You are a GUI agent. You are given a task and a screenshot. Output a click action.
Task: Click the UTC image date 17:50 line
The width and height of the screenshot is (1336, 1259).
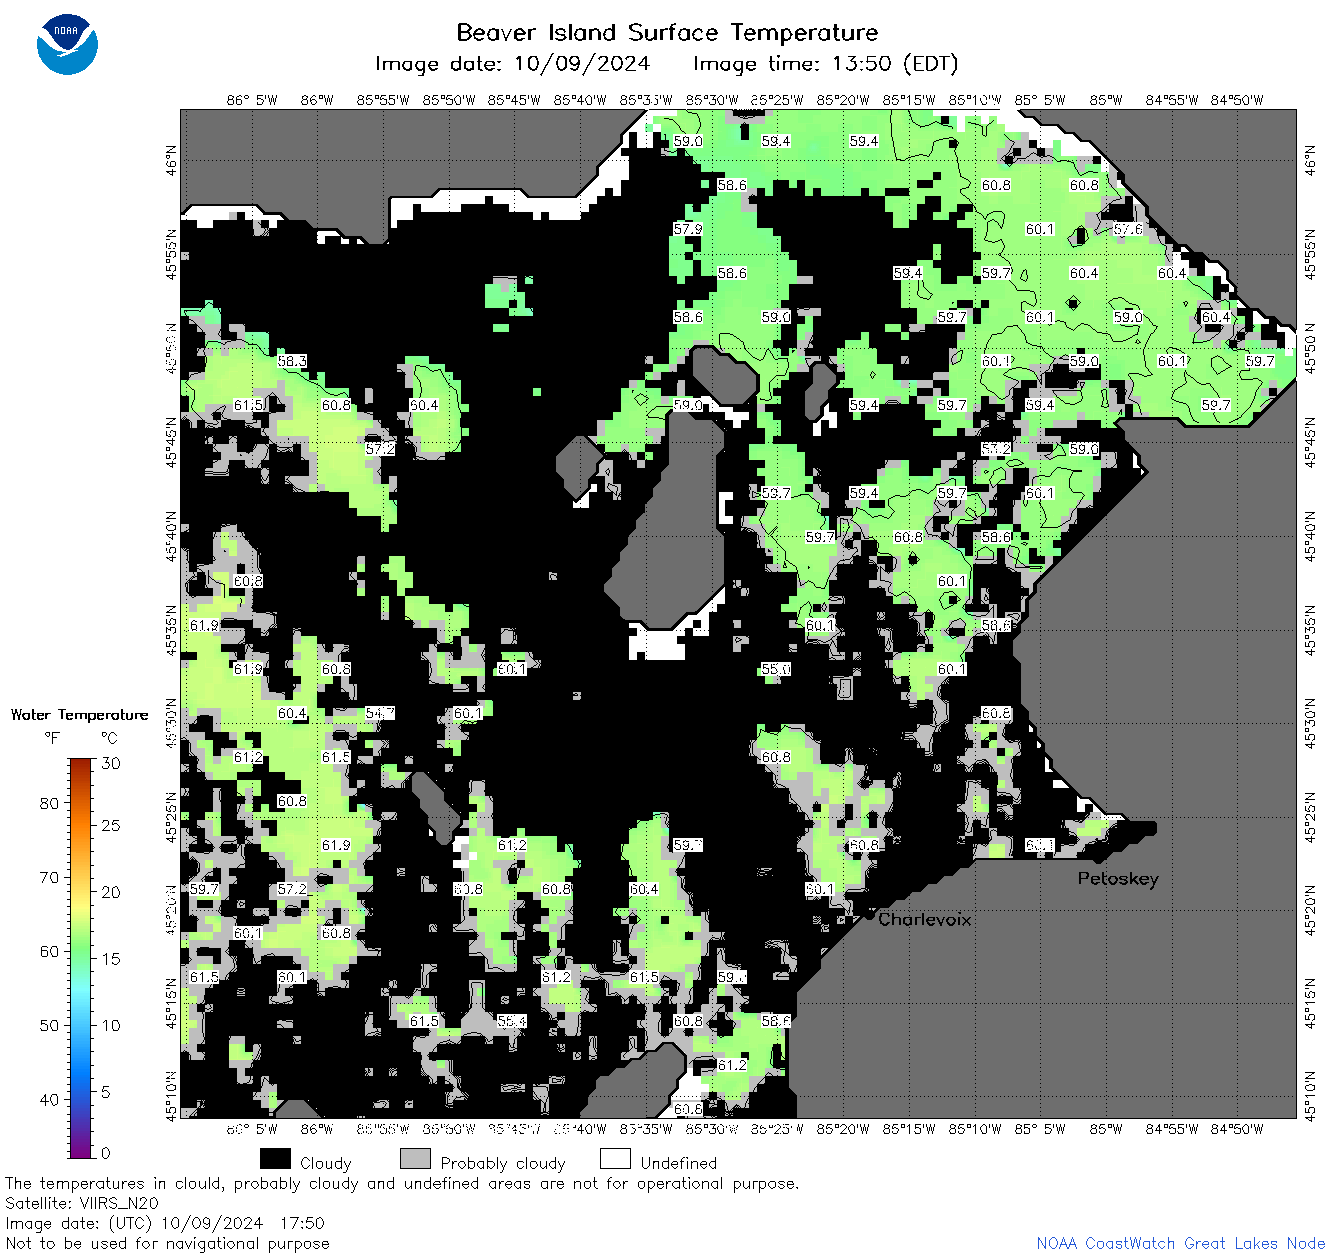165,1223
